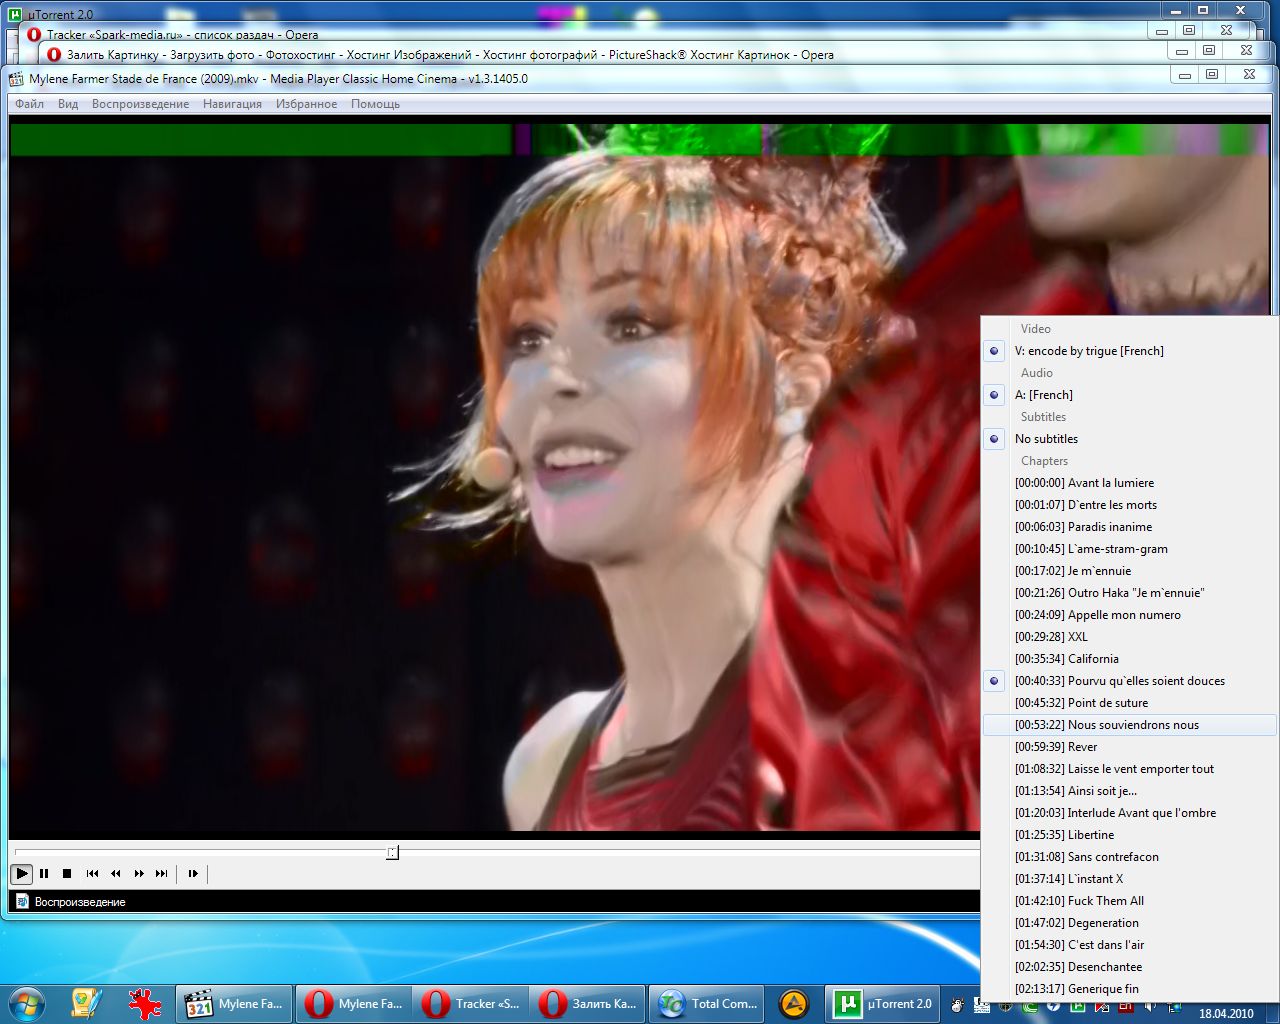Jump to chapter 'Fuck Them All'
The height and width of the screenshot is (1024, 1280).
1130,901
